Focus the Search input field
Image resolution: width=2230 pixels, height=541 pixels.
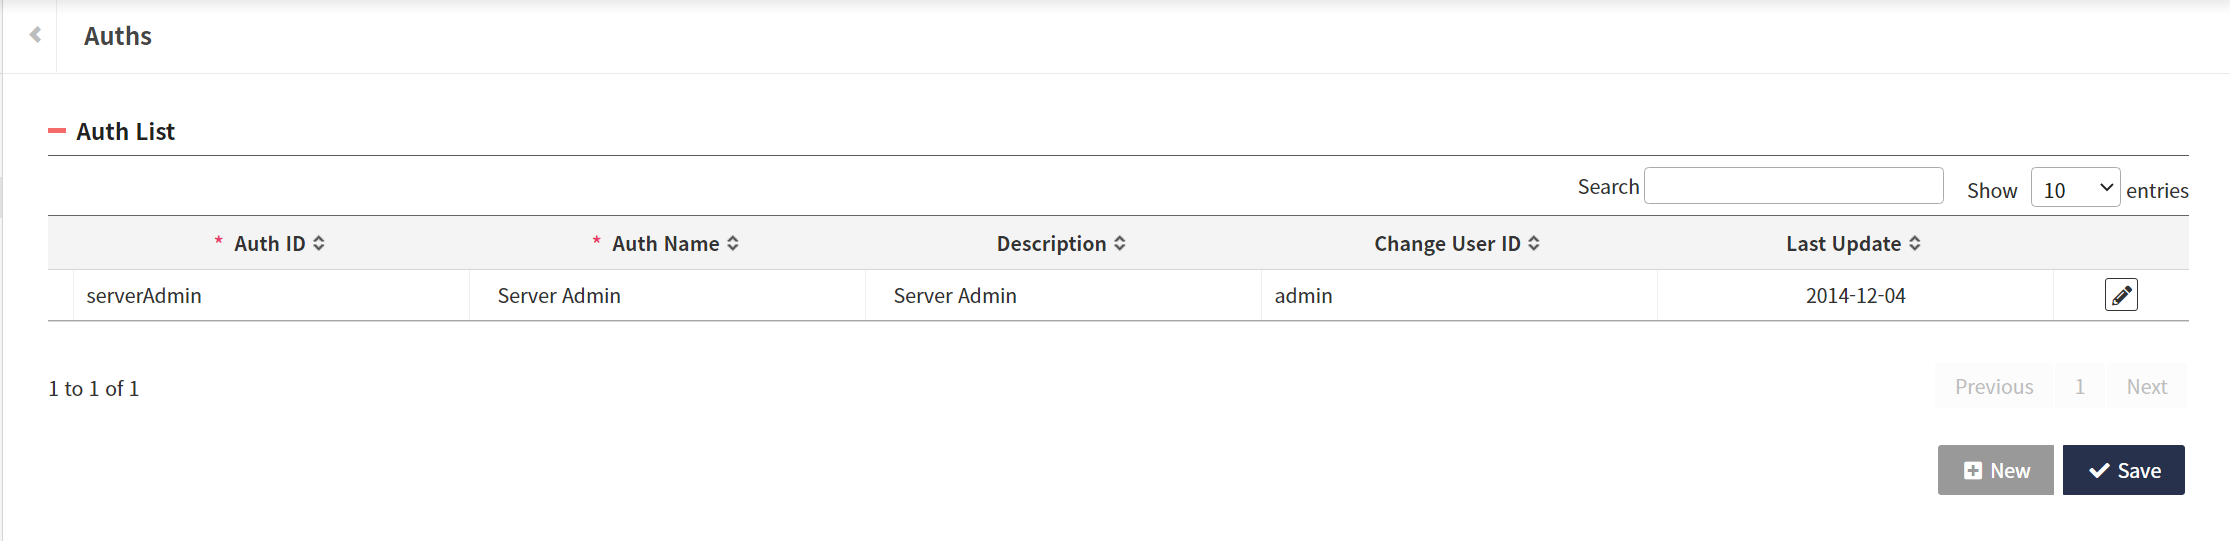click(x=1793, y=186)
